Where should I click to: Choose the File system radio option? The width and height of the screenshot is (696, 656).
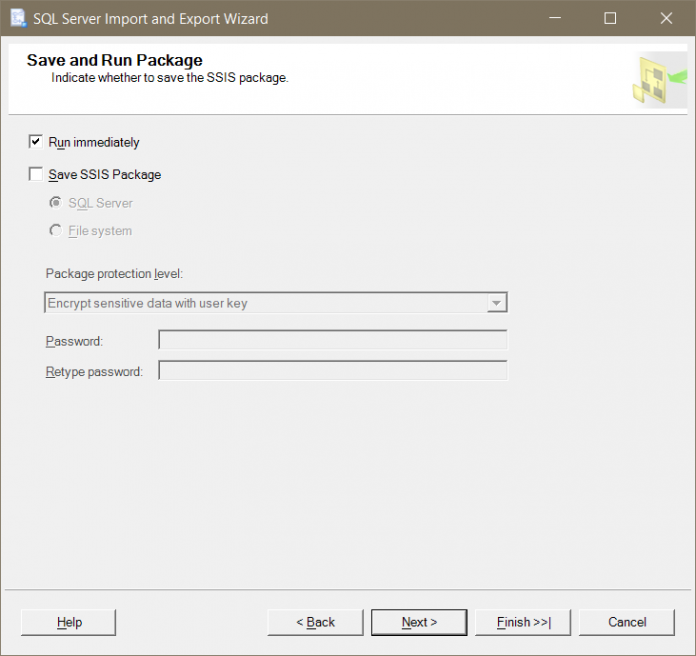point(56,231)
